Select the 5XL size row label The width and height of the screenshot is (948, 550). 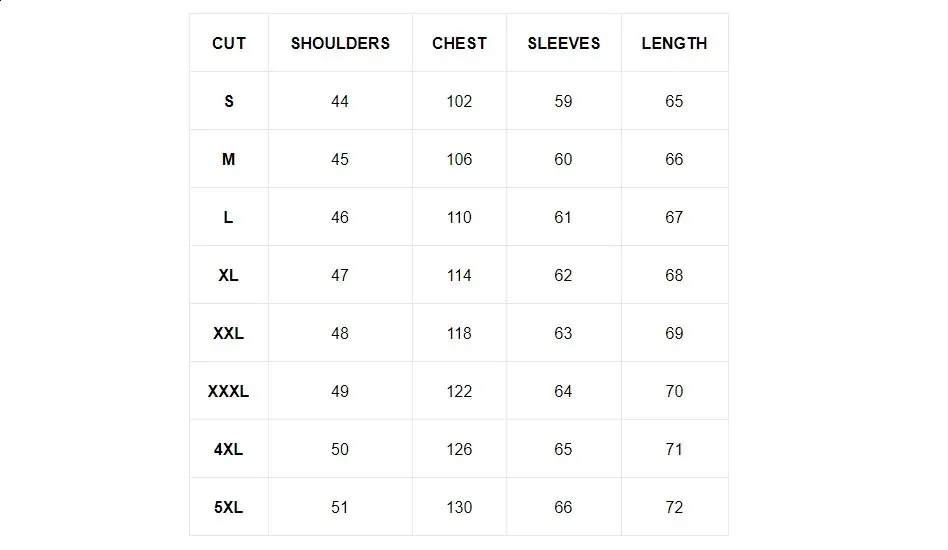(x=229, y=507)
